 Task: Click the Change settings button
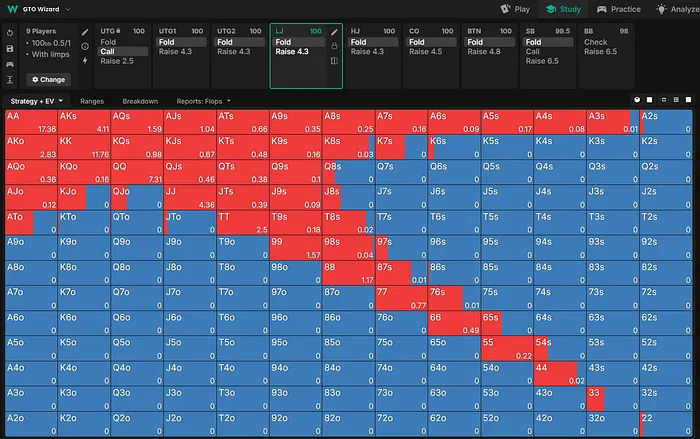click(47, 79)
